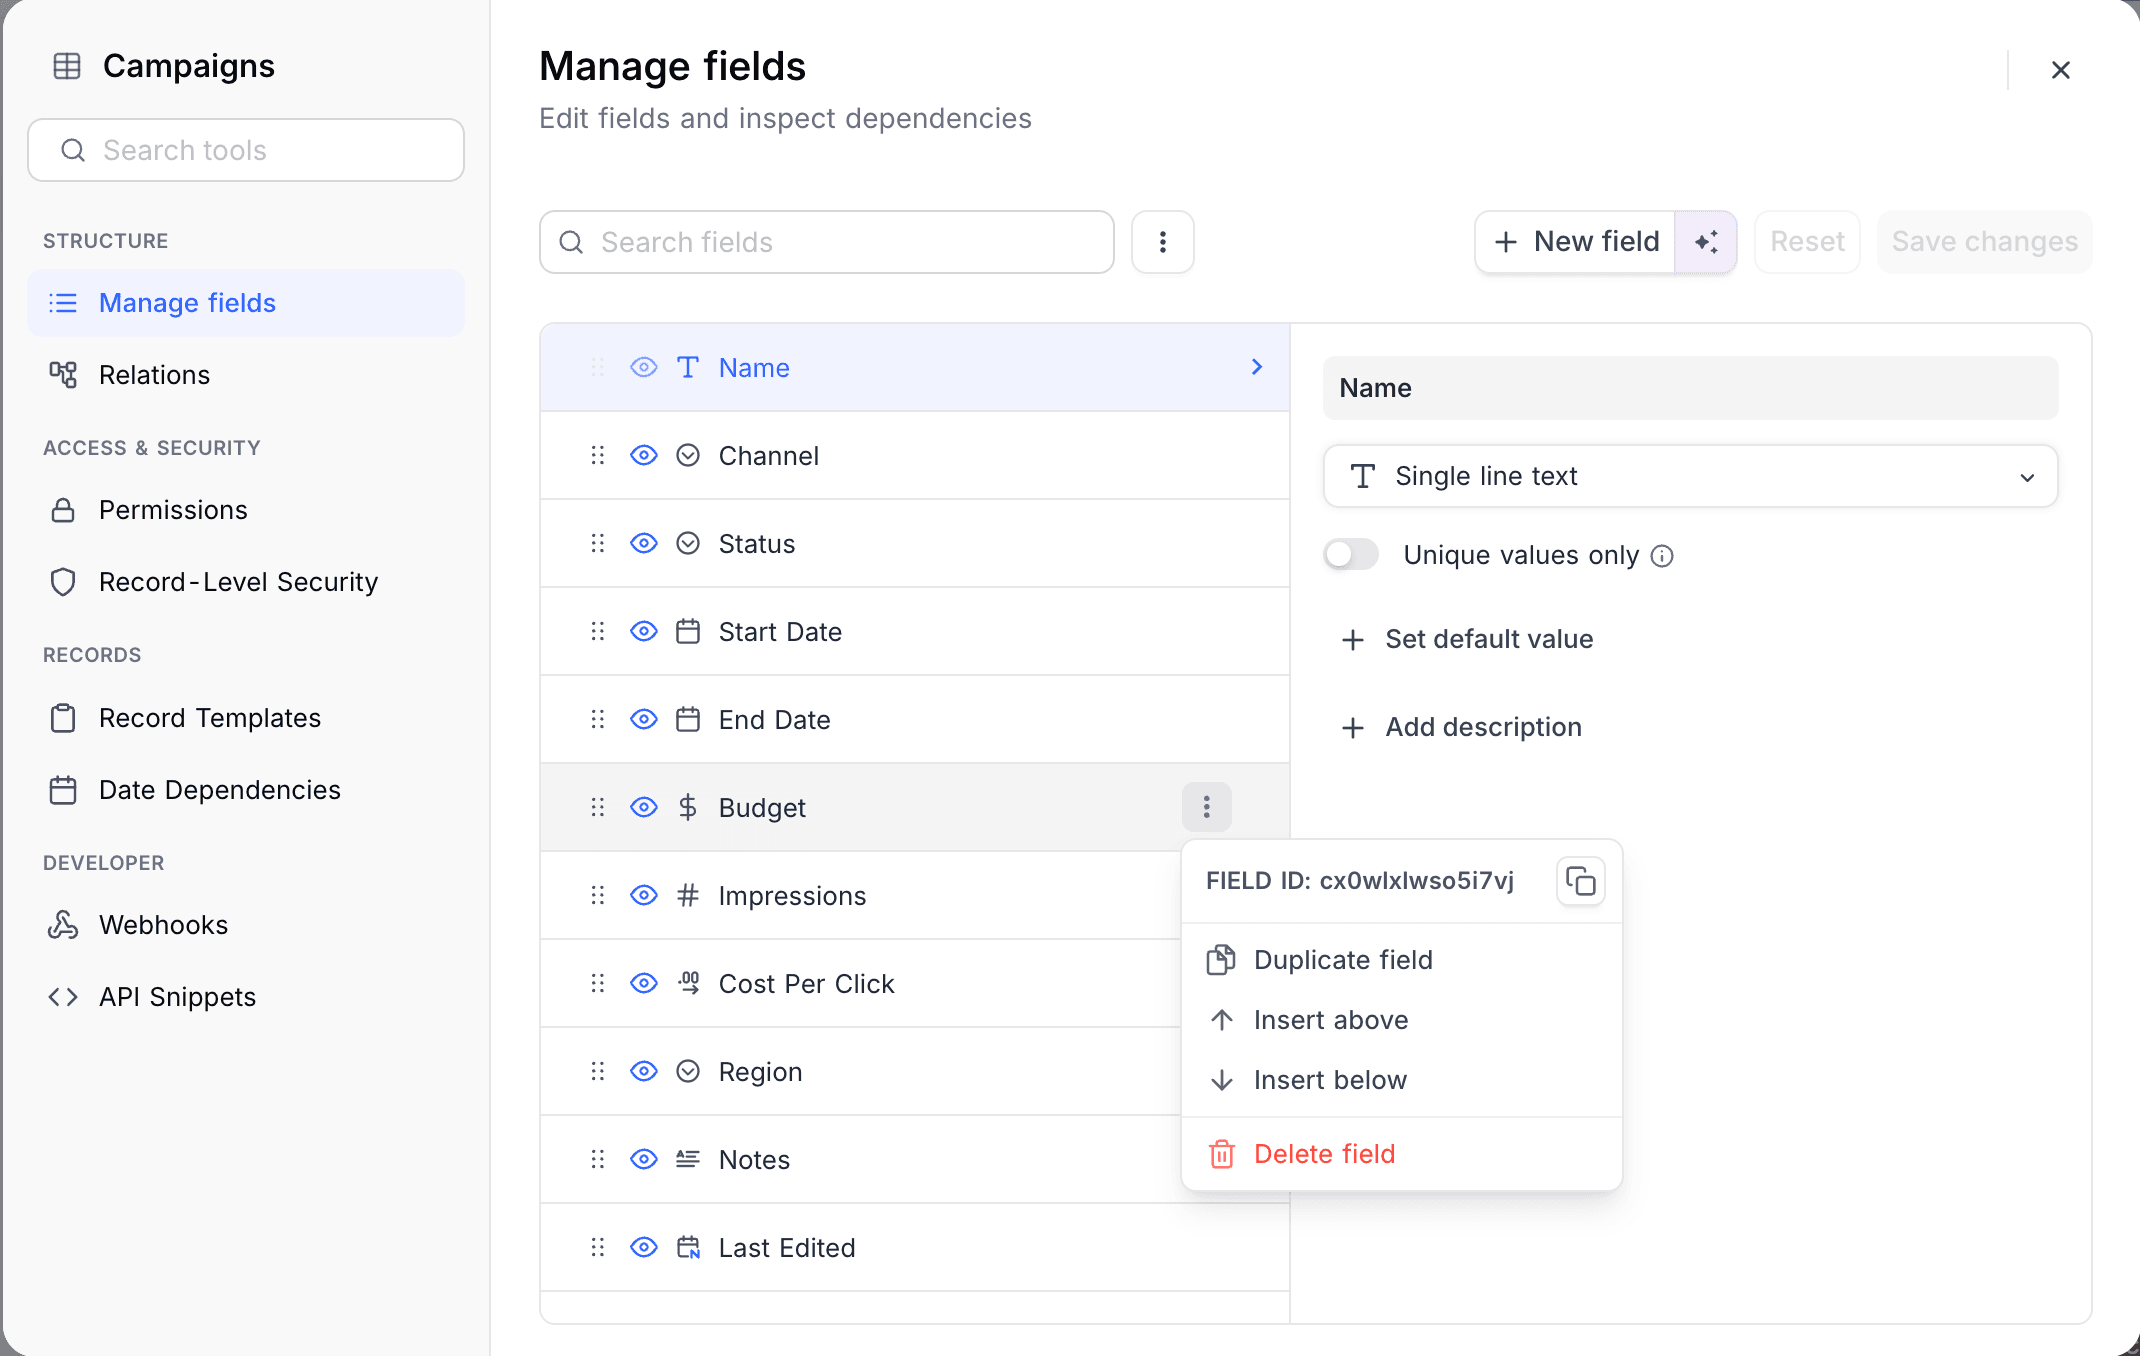Click the drag handle on Start Date row
2140x1356 pixels.
click(598, 632)
